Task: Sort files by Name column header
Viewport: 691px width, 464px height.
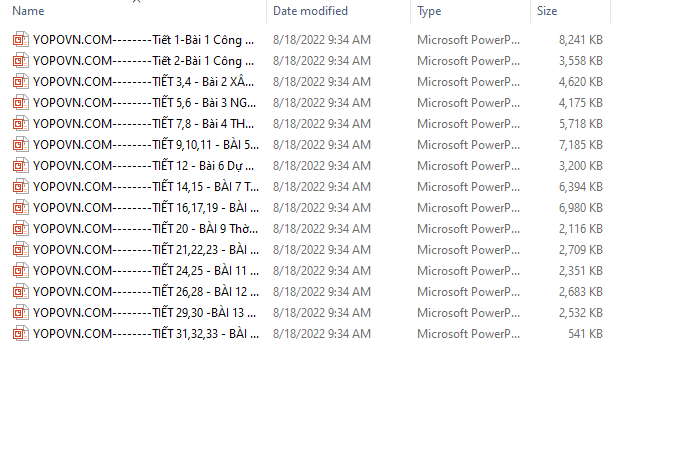Action: [x=28, y=11]
